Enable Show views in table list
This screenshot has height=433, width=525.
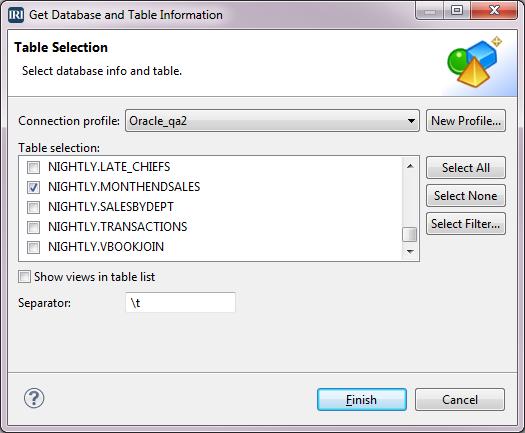[24, 277]
